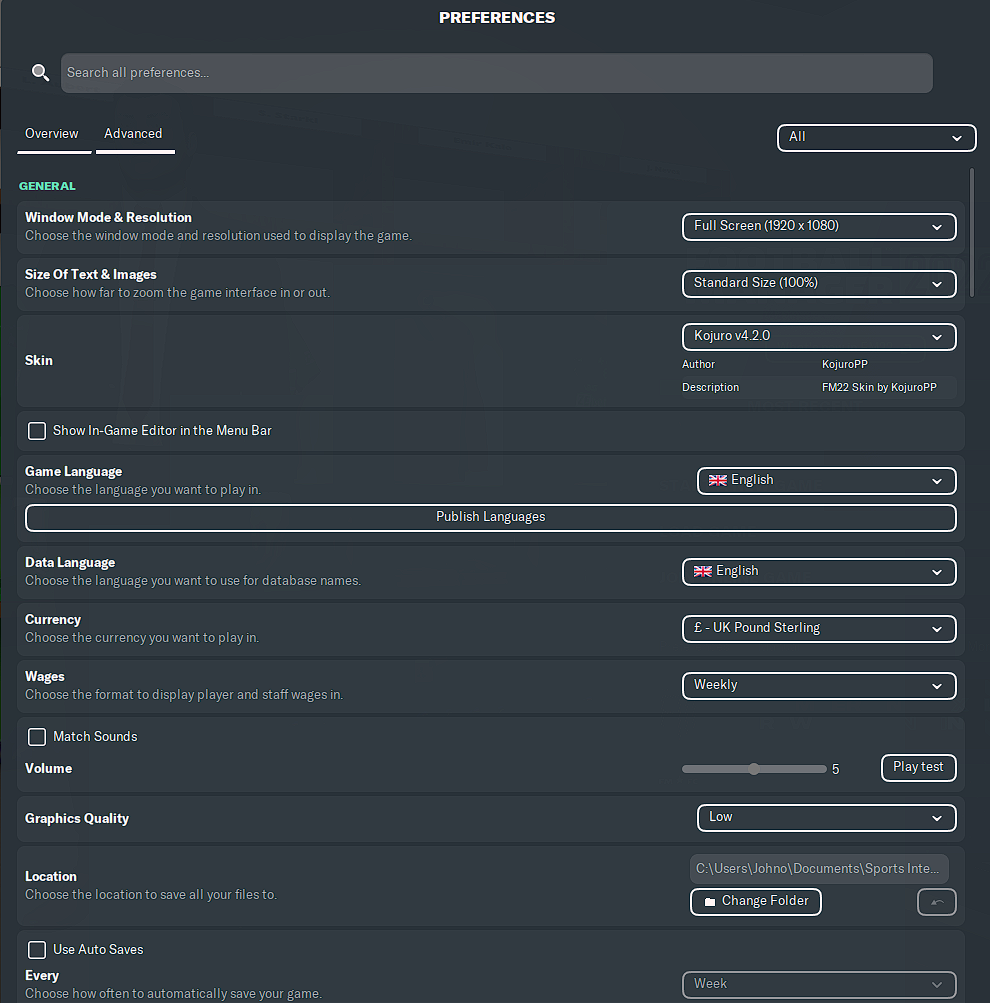This screenshot has width=990, height=1003.
Task: Click the reset folder location arrow icon
Action: (x=936, y=902)
